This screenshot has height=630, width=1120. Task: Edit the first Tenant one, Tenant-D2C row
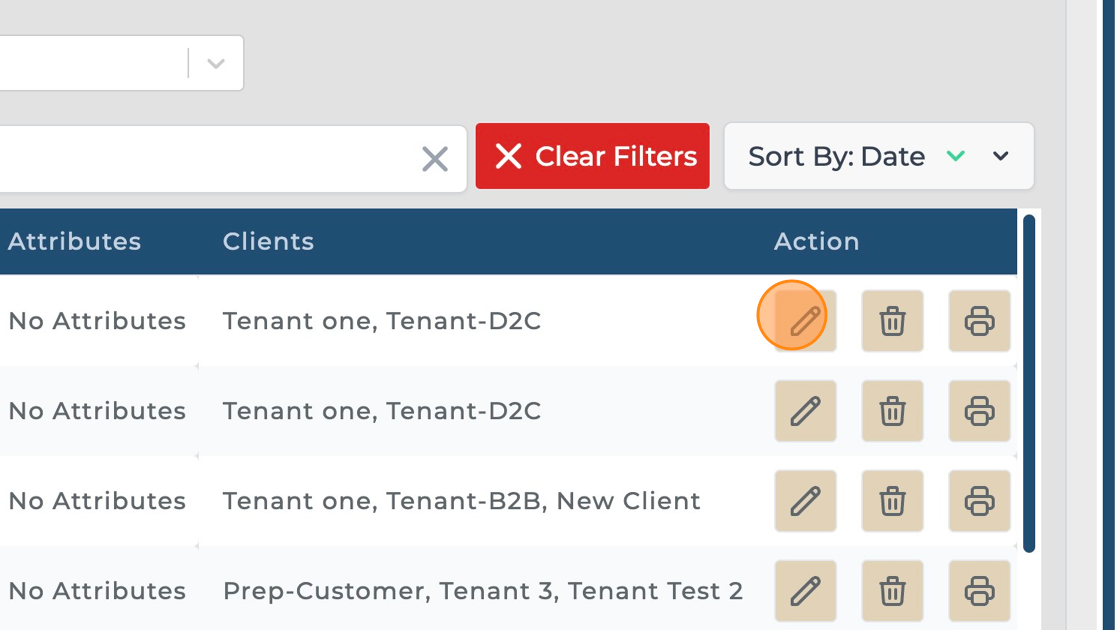[805, 321]
